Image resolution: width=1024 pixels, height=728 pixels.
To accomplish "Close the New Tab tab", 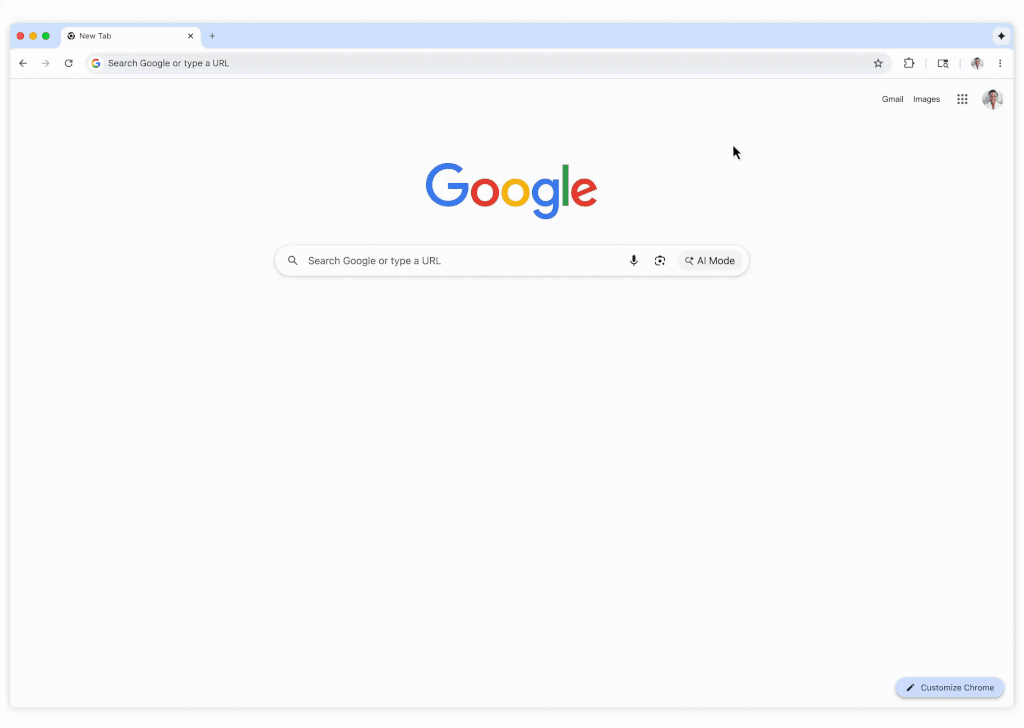I will [191, 36].
